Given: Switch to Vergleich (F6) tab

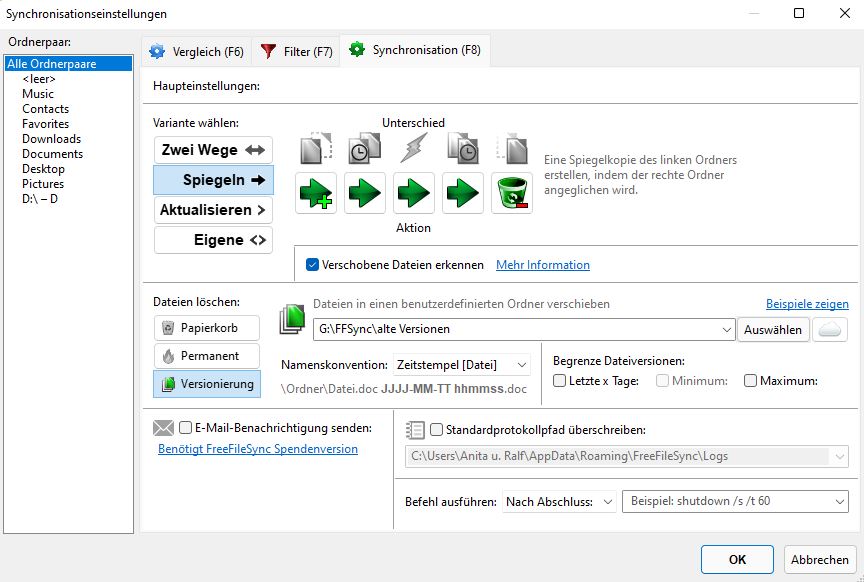Looking at the screenshot, I should click(x=196, y=52).
